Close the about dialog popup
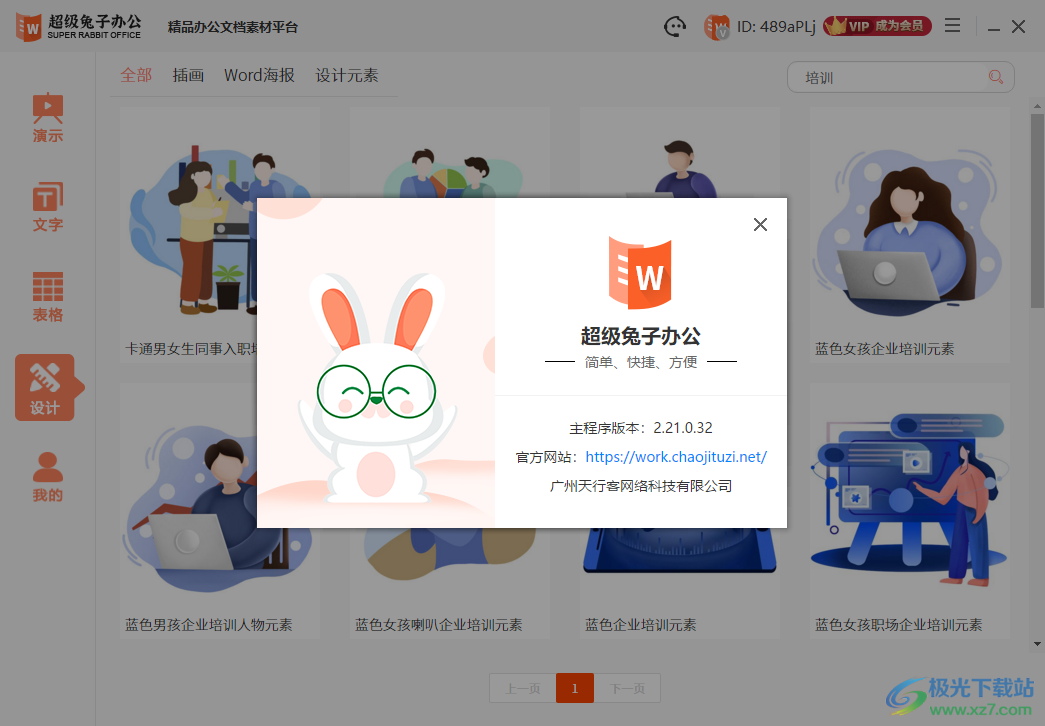The image size is (1045, 726). (760, 224)
